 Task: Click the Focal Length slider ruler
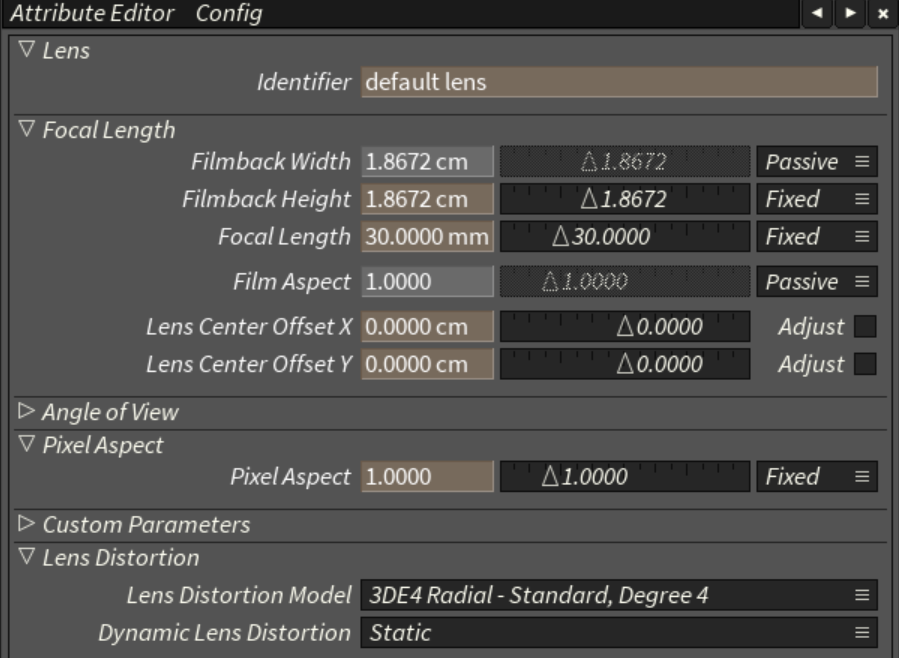pos(624,237)
